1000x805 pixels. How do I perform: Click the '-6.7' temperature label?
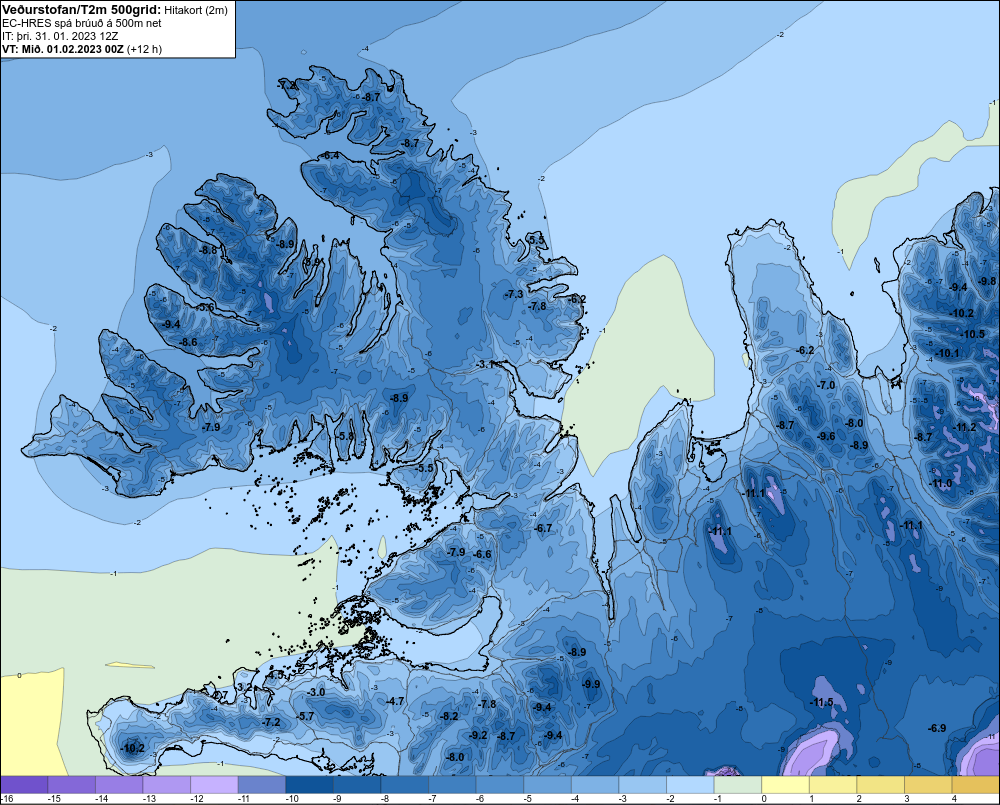(x=543, y=528)
